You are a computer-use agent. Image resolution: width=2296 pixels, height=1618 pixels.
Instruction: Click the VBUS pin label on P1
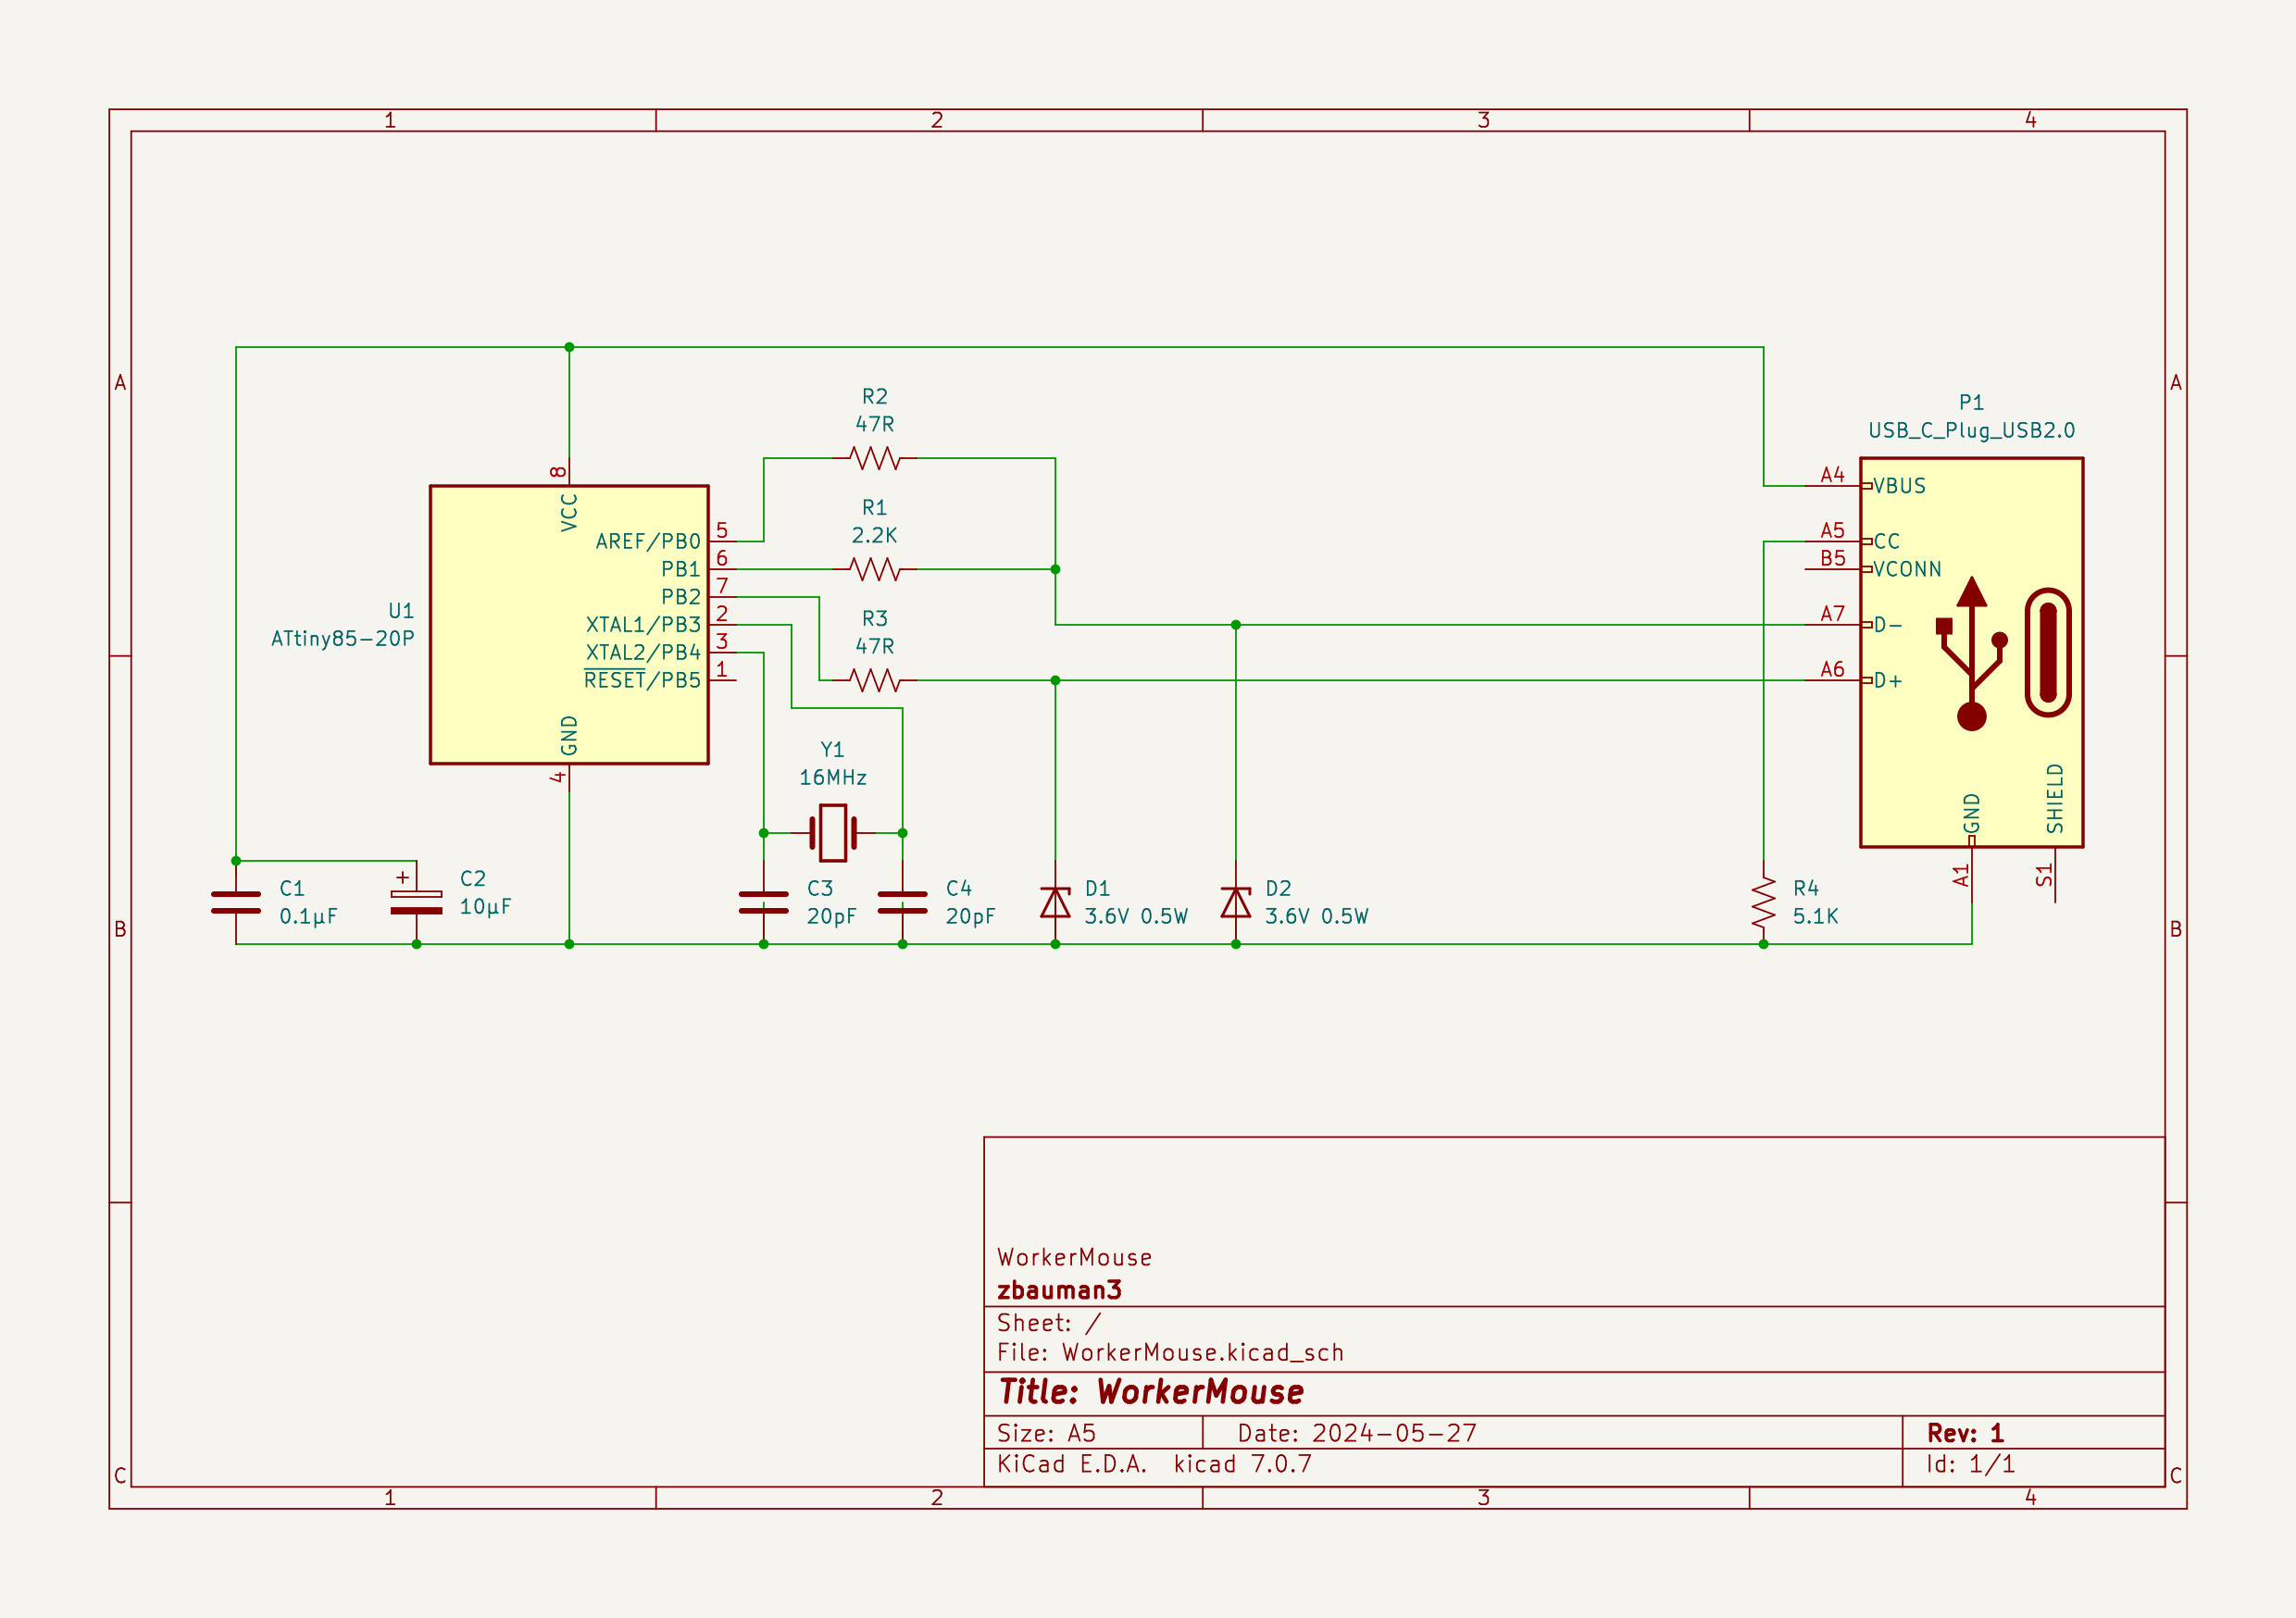[x=1898, y=486]
